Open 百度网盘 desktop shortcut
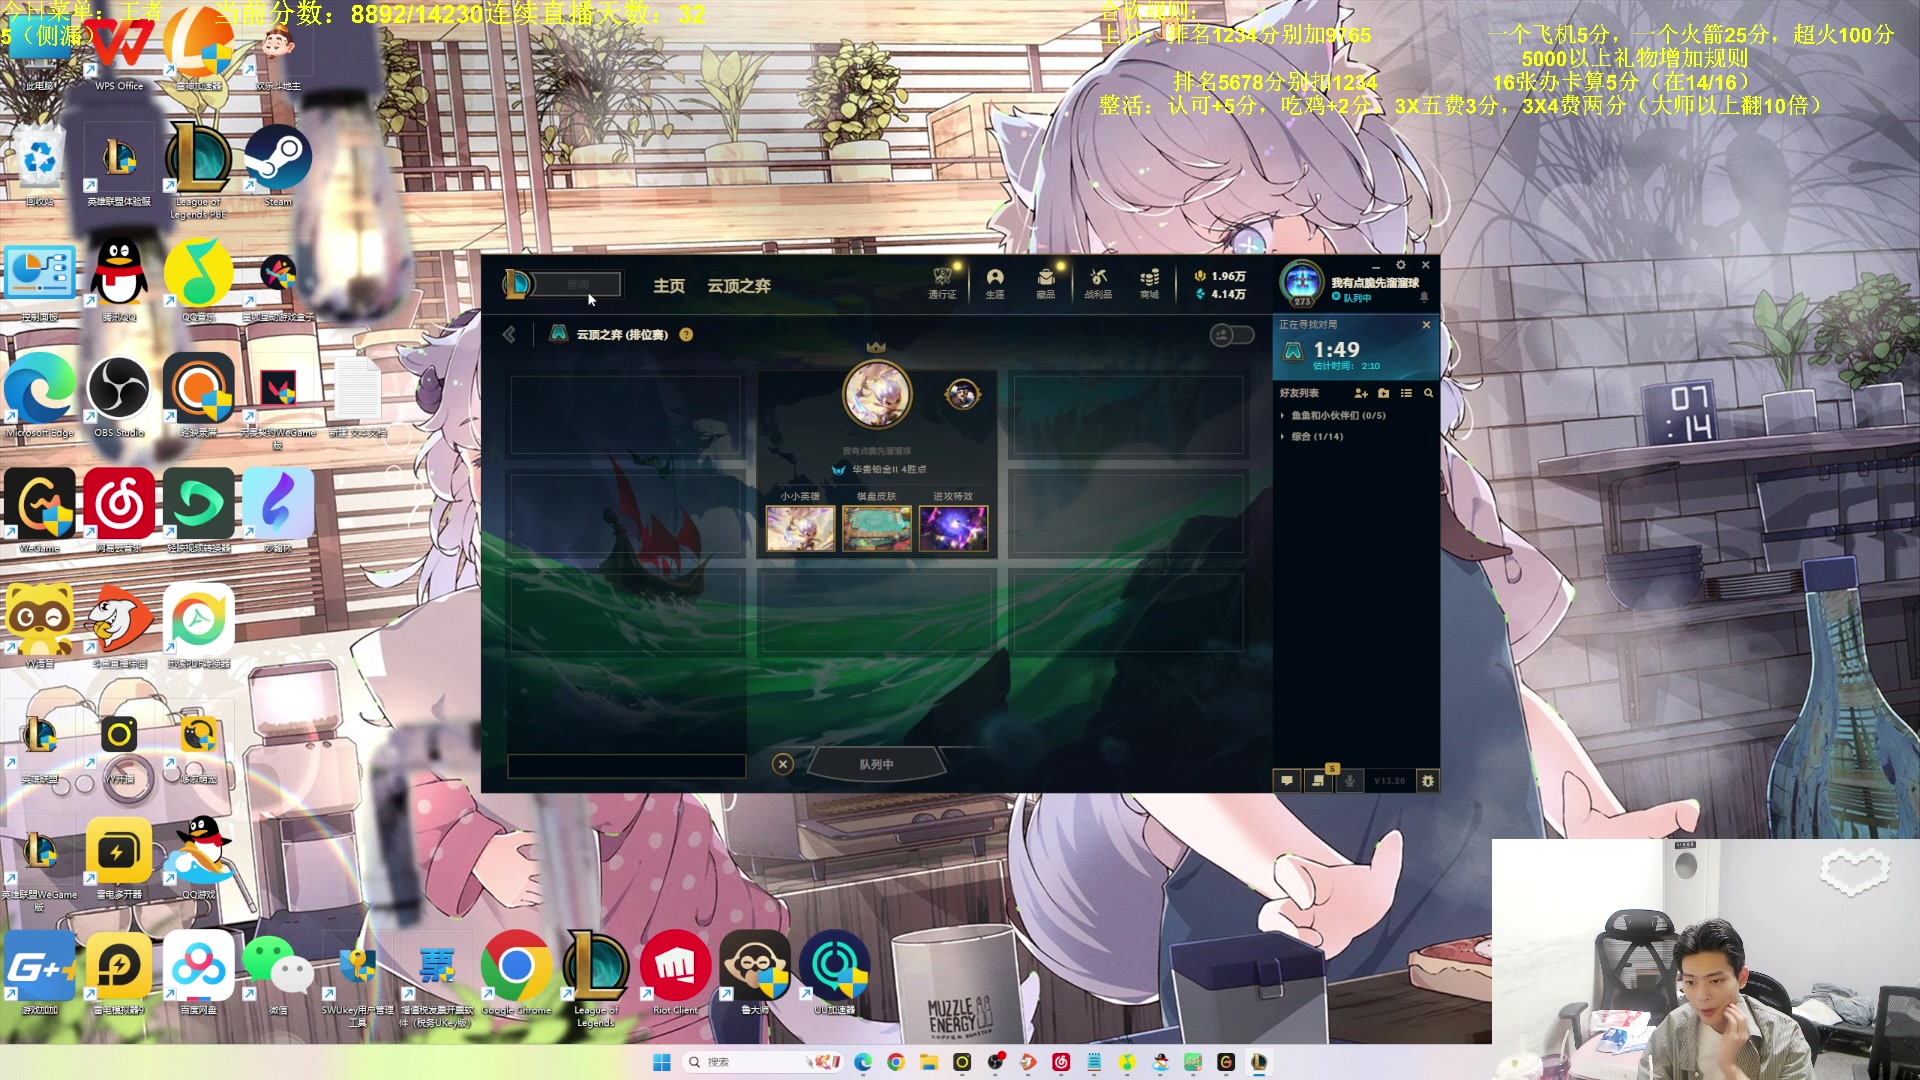The height and width of the screenshot is (1080, 1920). pyautogui.click(x=198, y=973)
